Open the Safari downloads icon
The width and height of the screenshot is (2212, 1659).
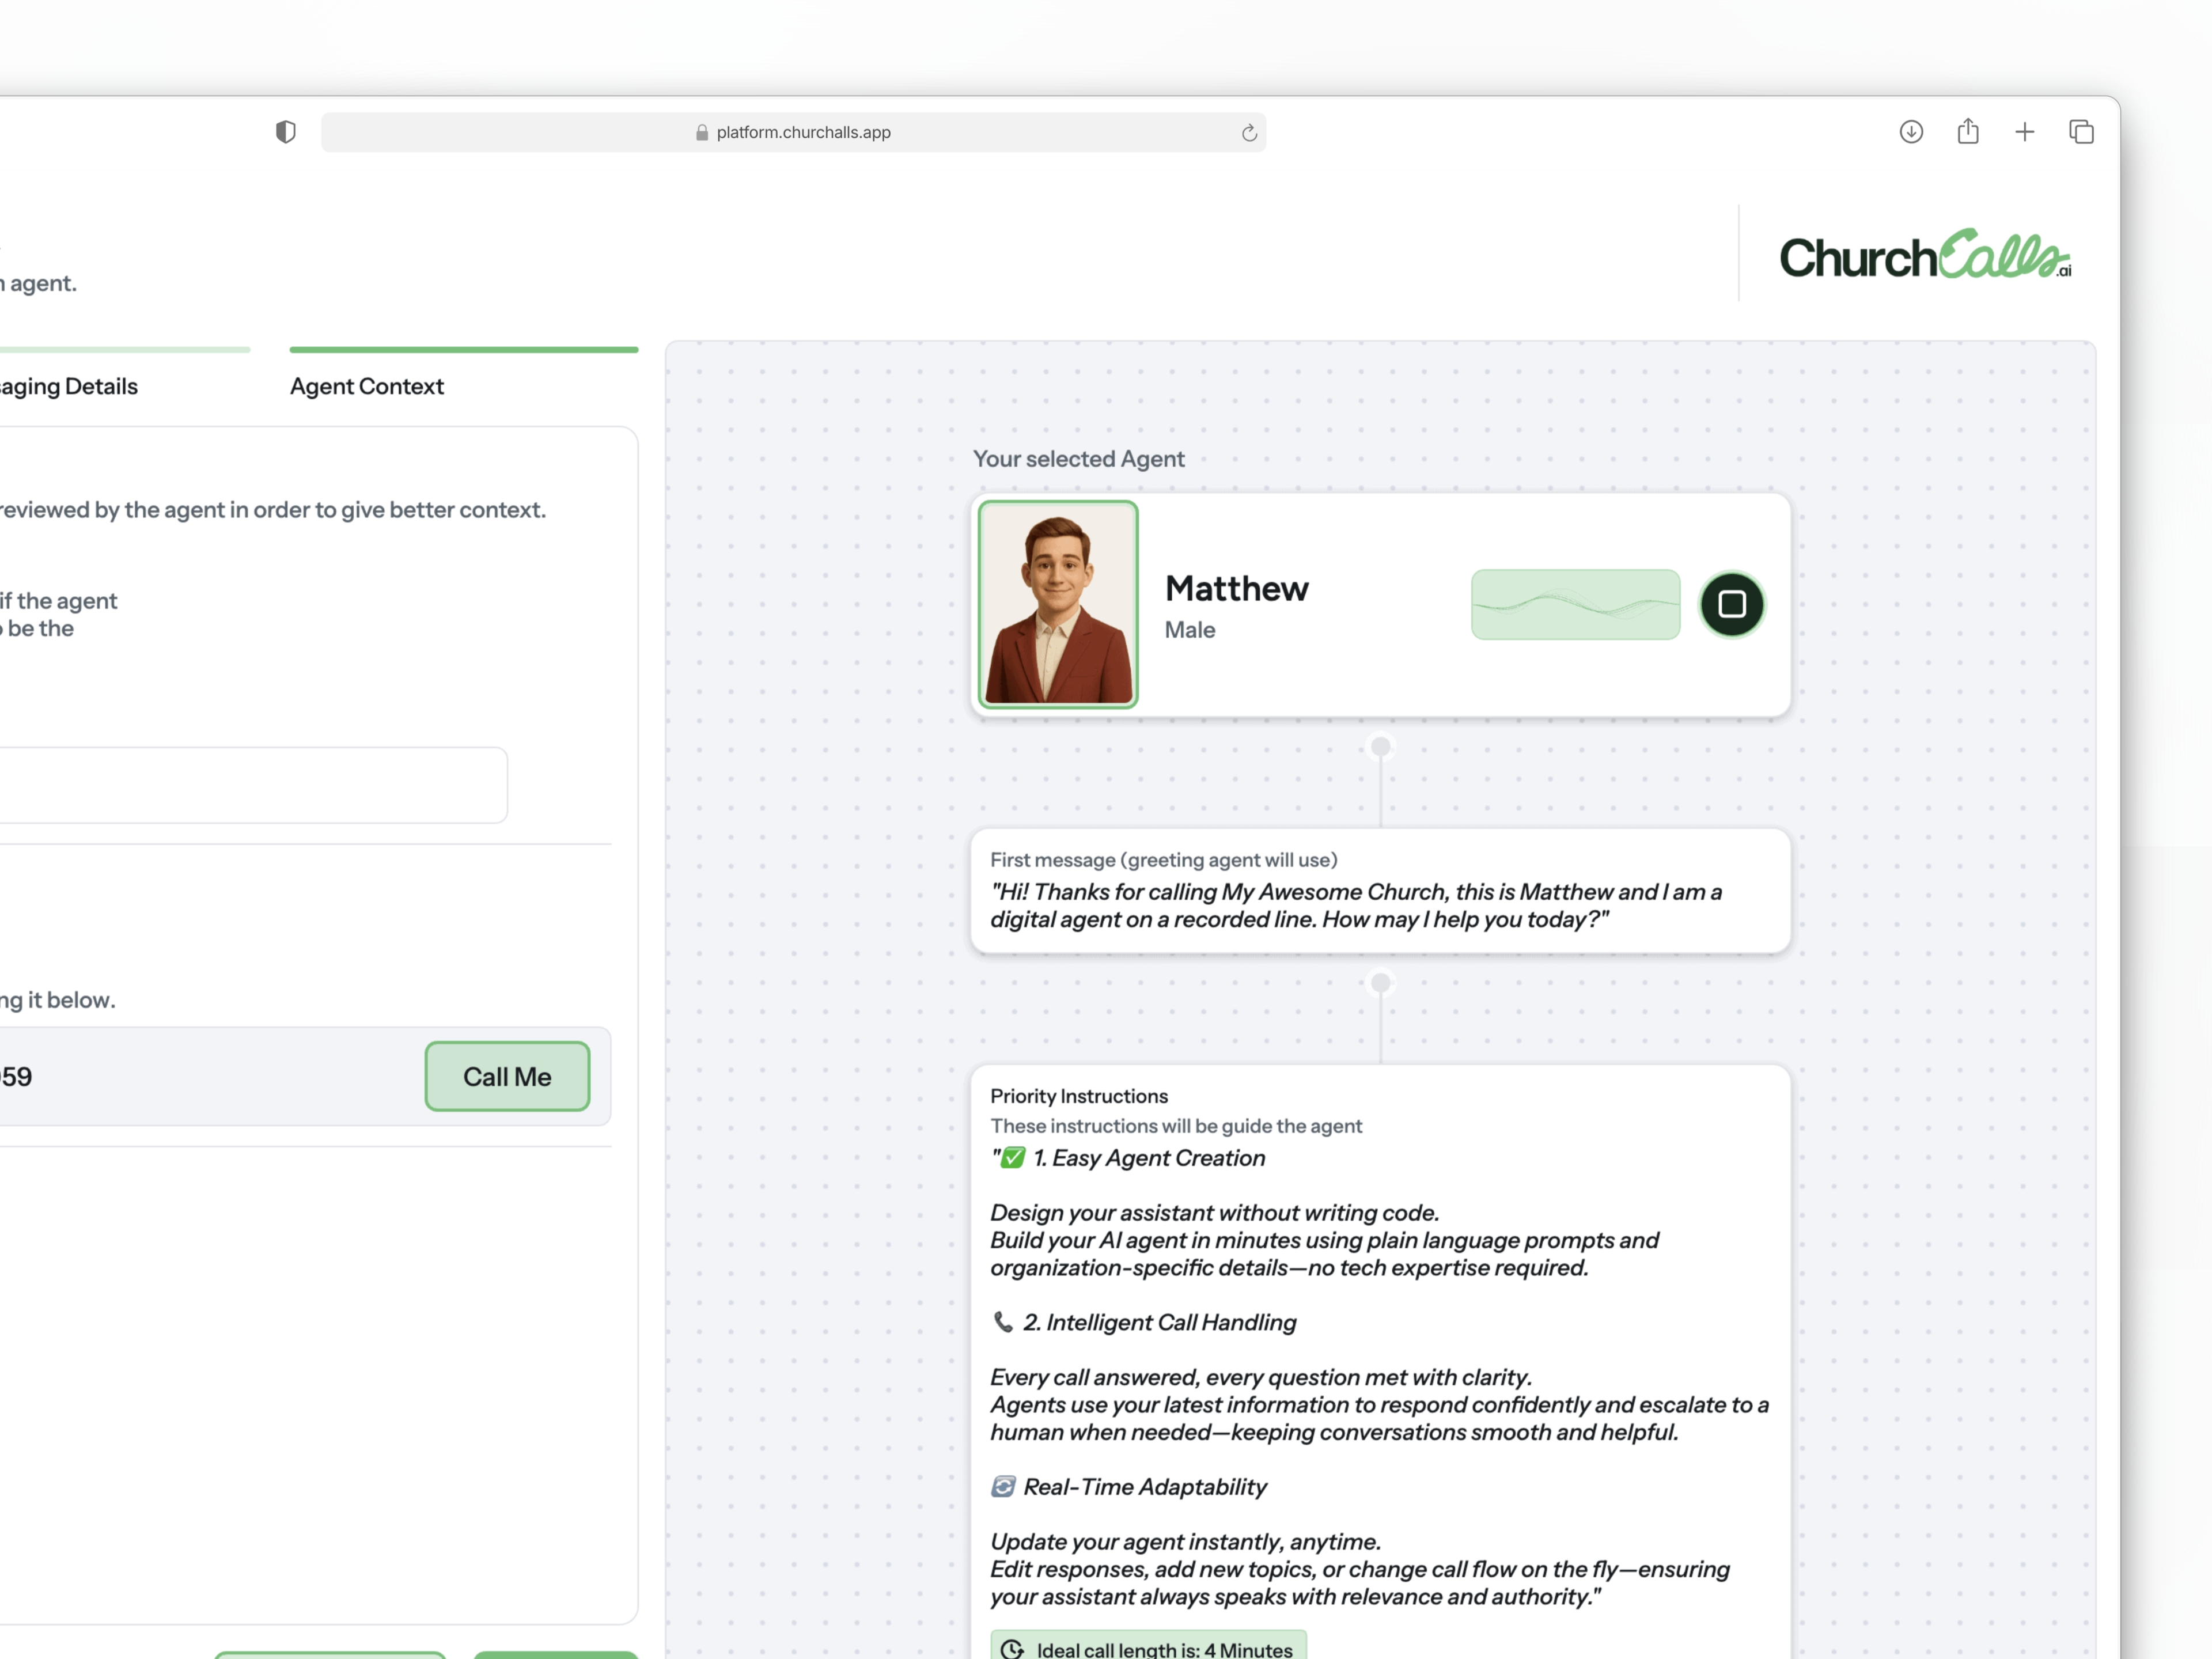click(1910, 132)
